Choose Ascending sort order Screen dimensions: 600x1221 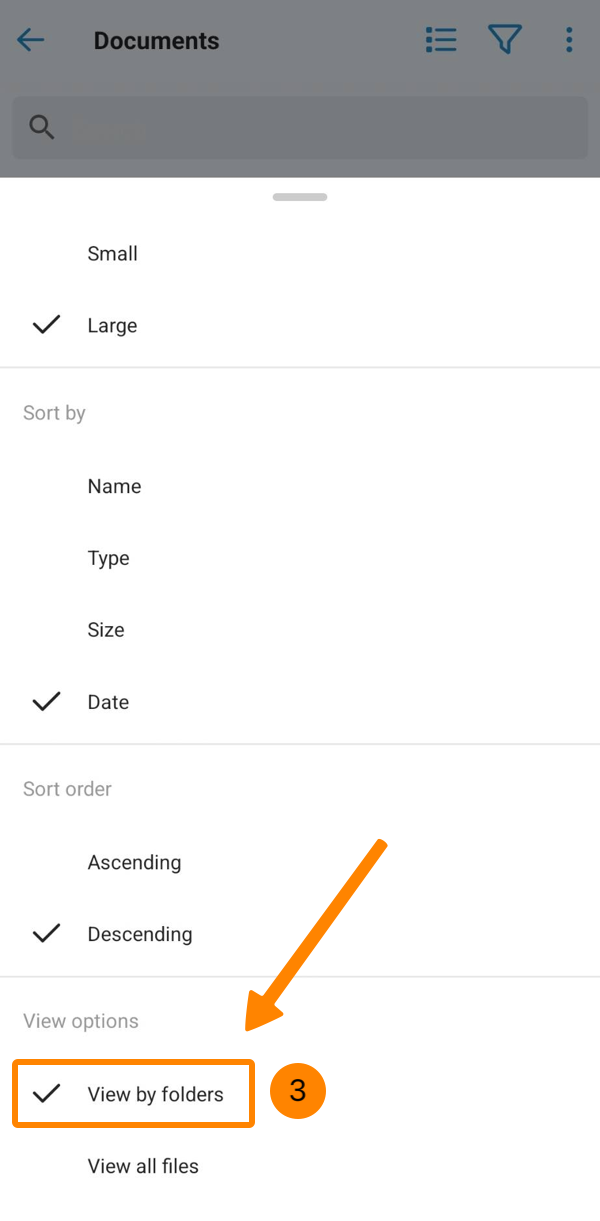click(x=134, y=862)
